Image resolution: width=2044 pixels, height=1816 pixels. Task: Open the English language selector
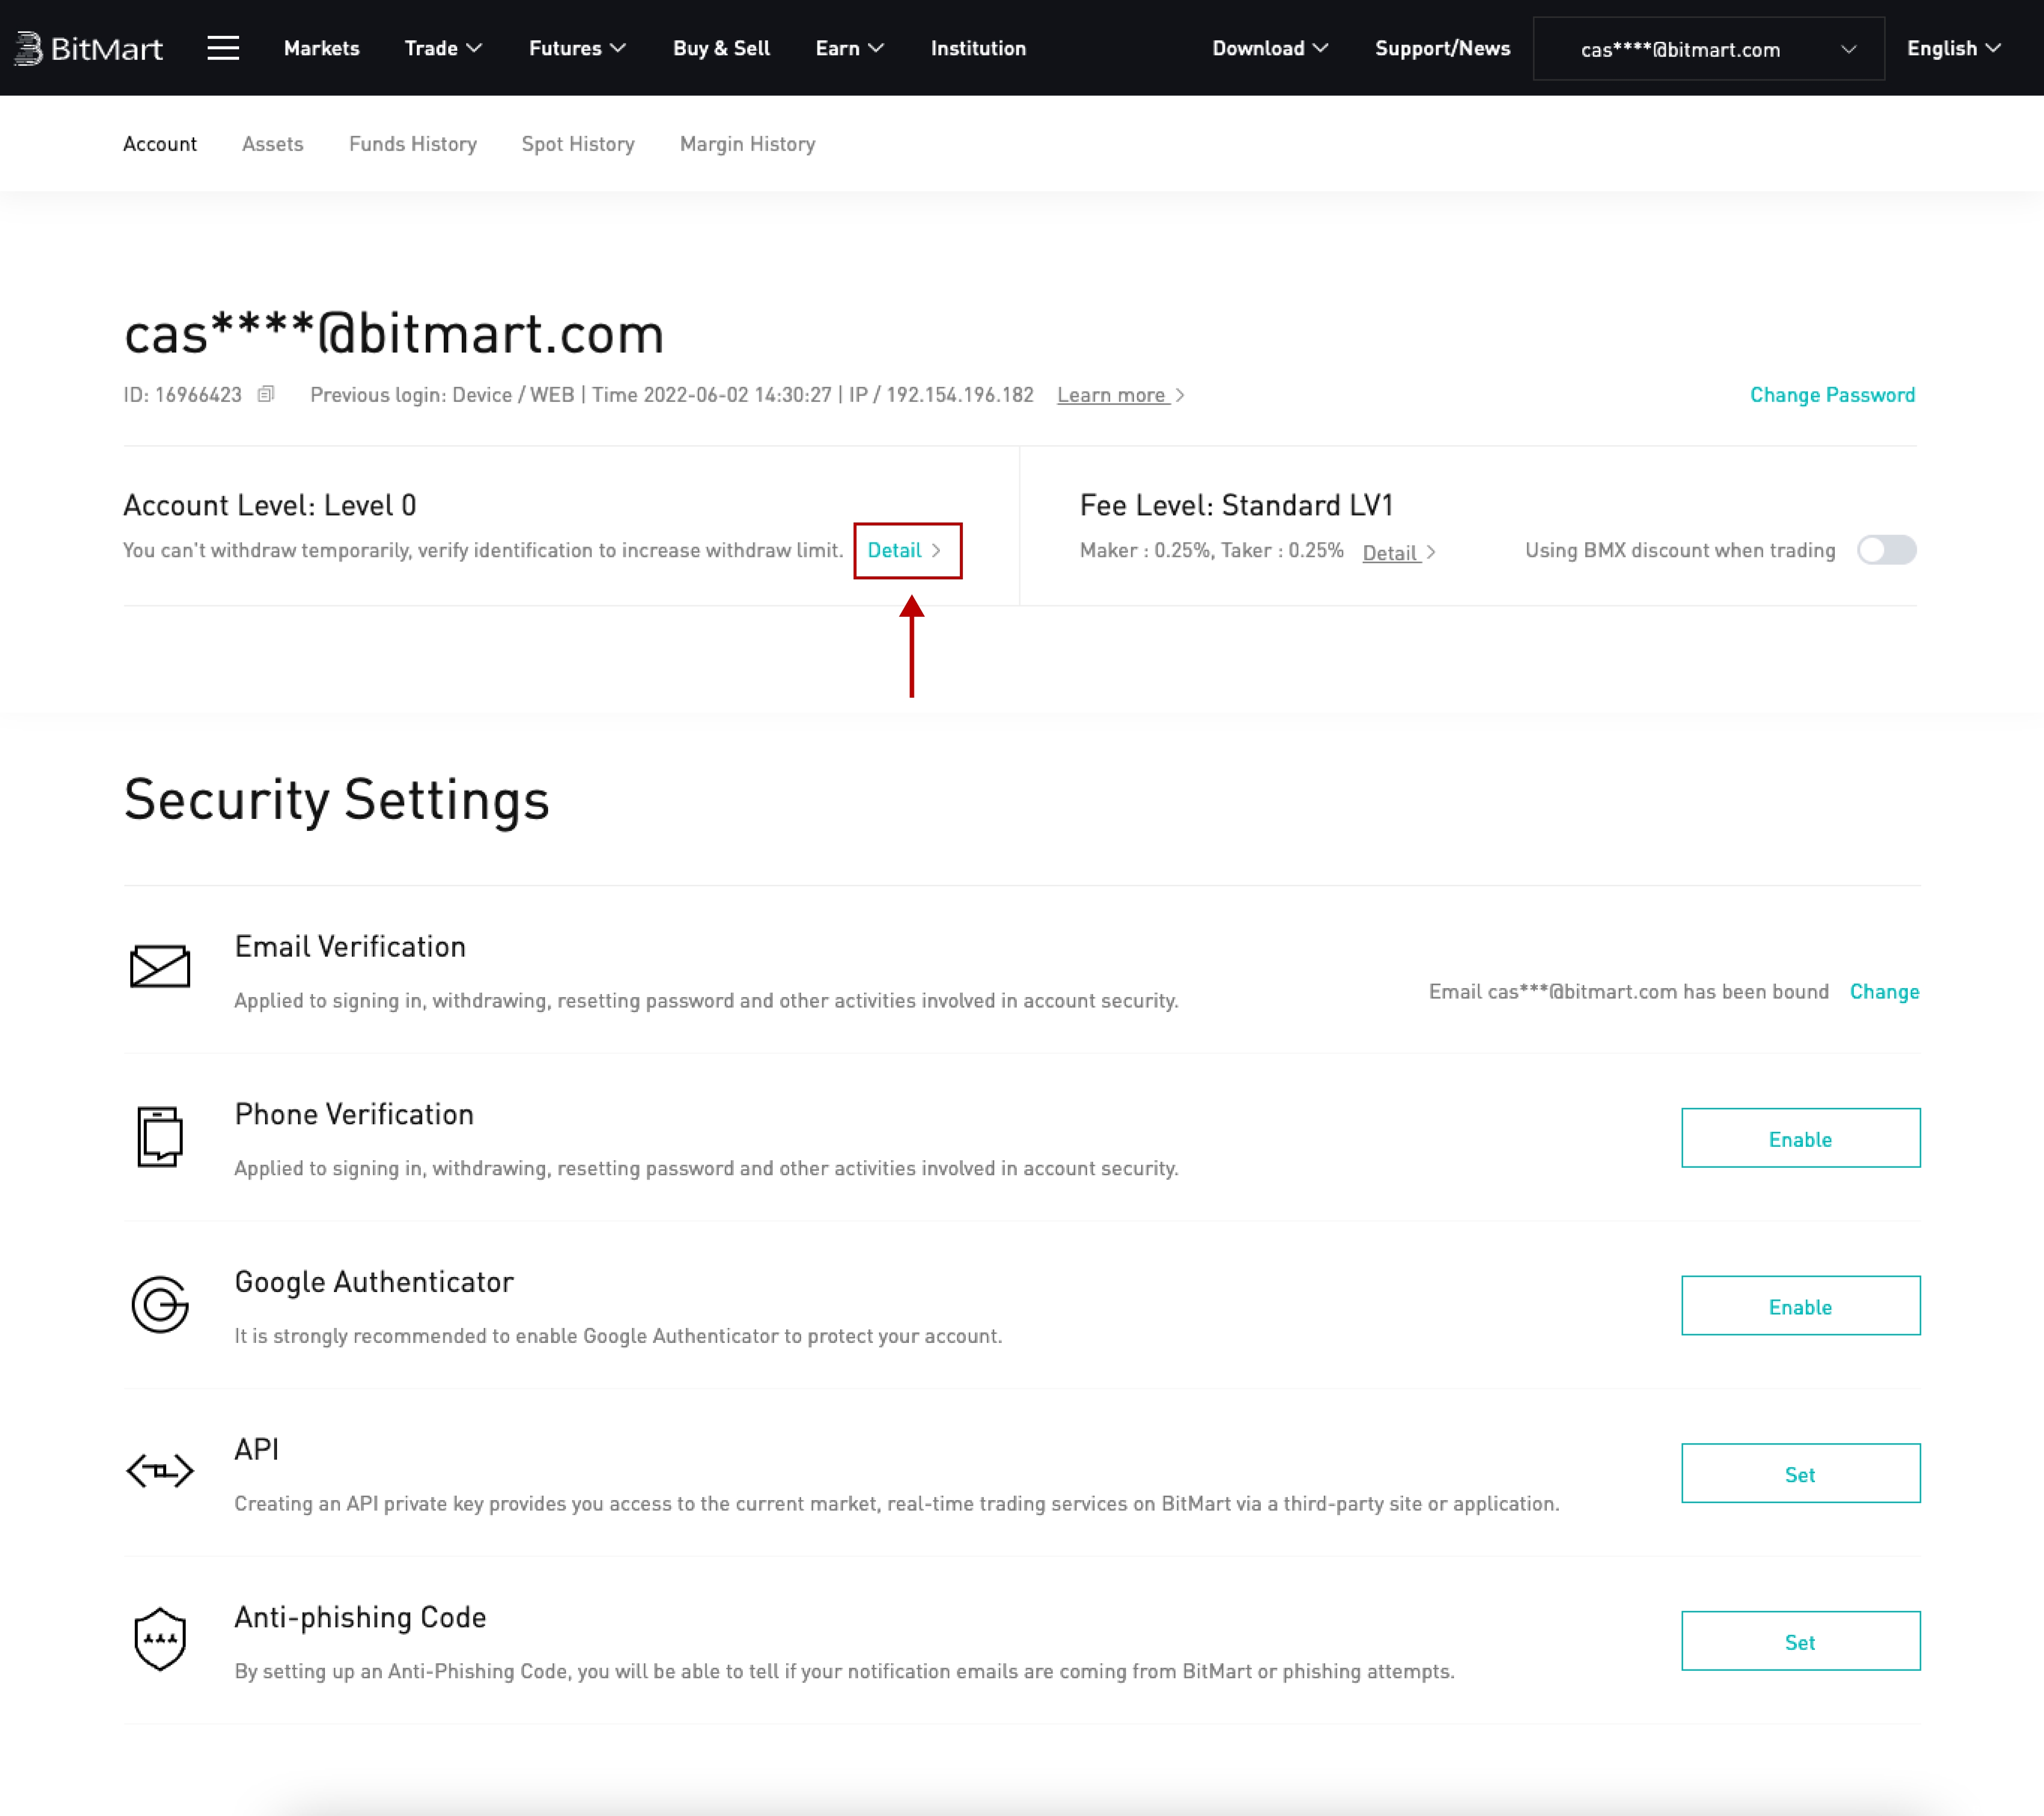(x=1953, y=48)
